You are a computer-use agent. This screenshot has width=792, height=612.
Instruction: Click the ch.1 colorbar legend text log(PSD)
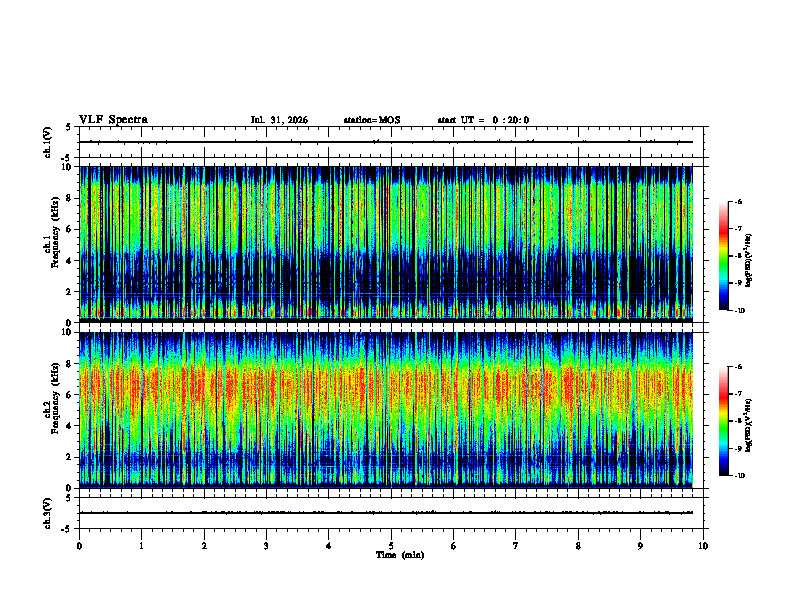click(x=749, y=260)
